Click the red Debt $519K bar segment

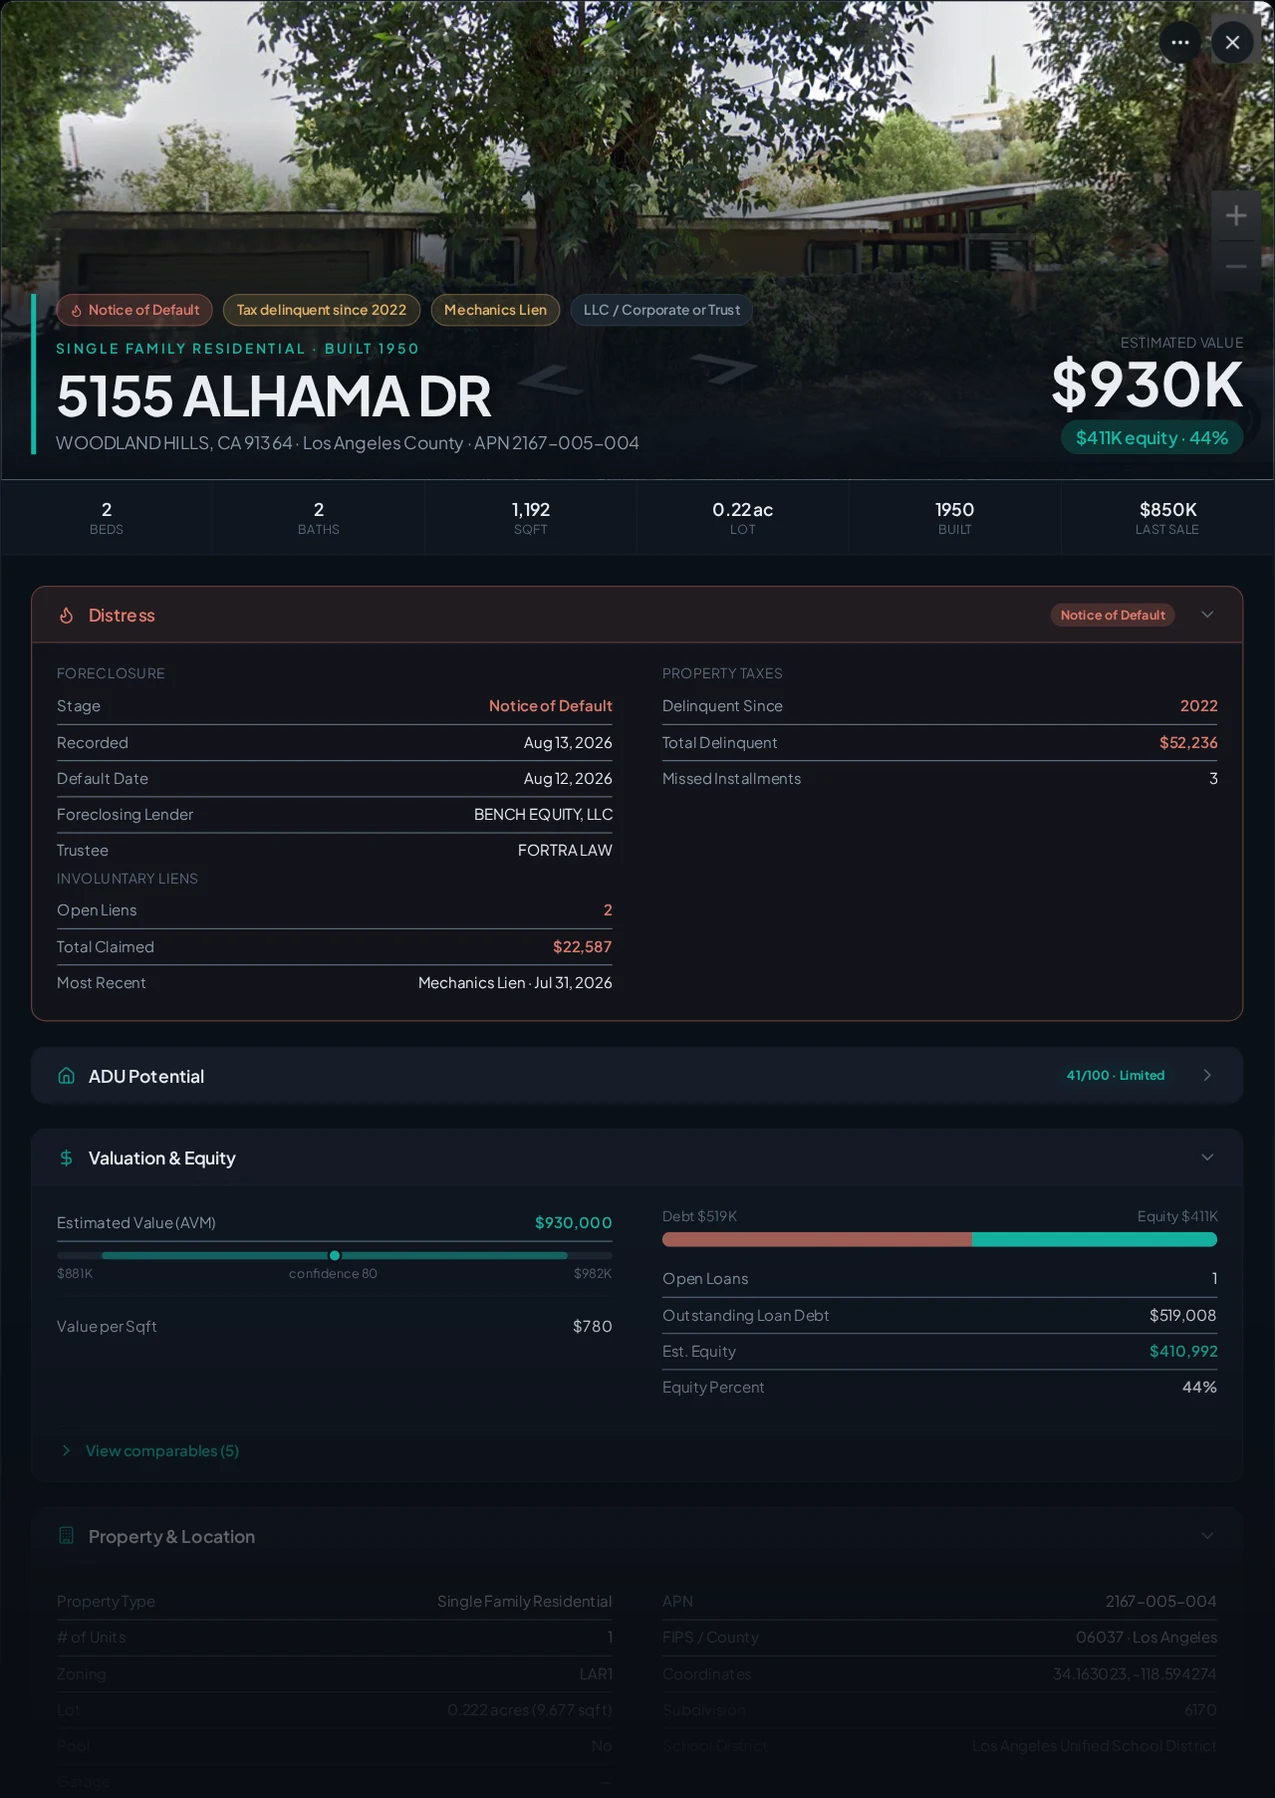[x=817, y=1240]
